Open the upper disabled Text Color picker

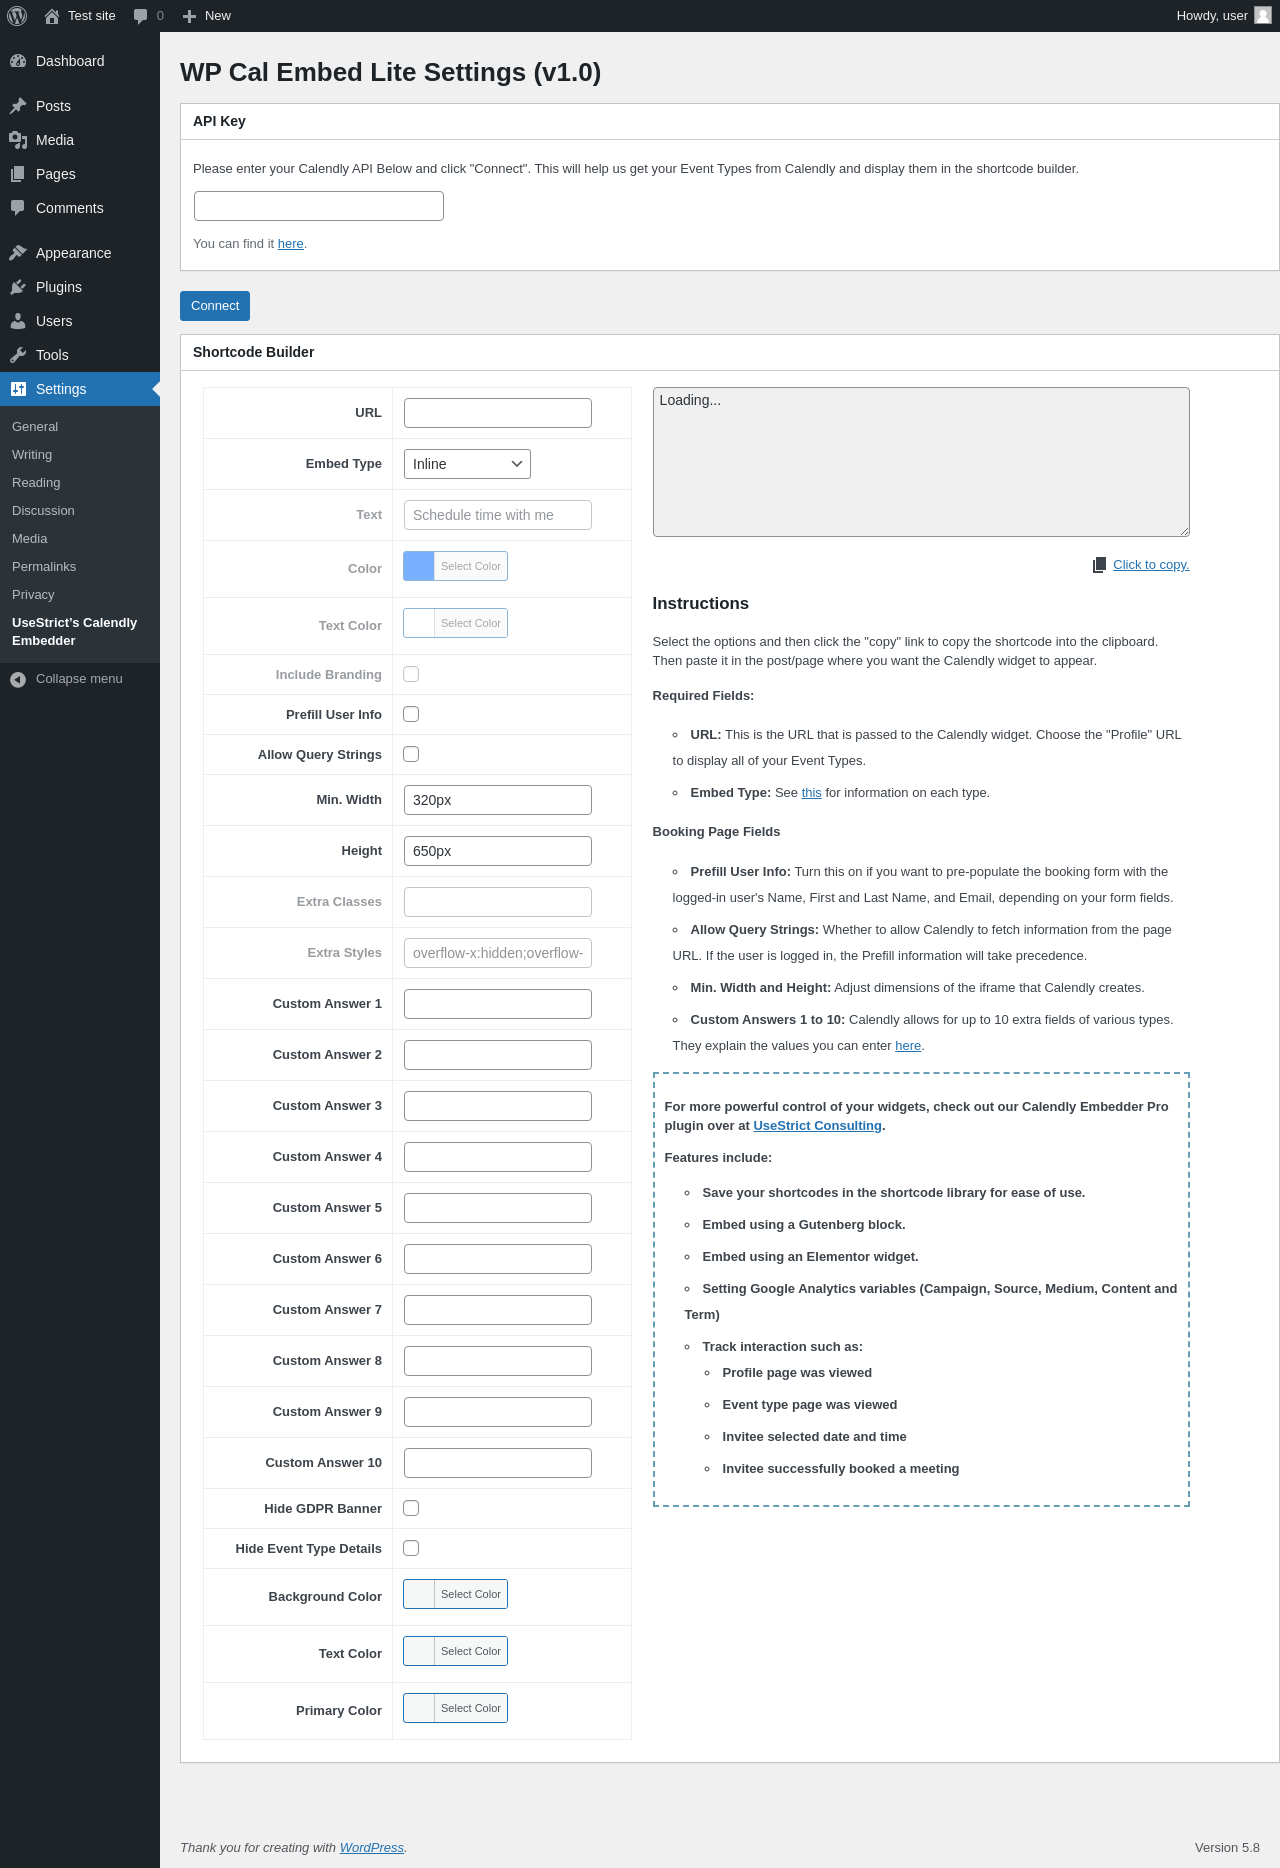(x=455, y=623)
